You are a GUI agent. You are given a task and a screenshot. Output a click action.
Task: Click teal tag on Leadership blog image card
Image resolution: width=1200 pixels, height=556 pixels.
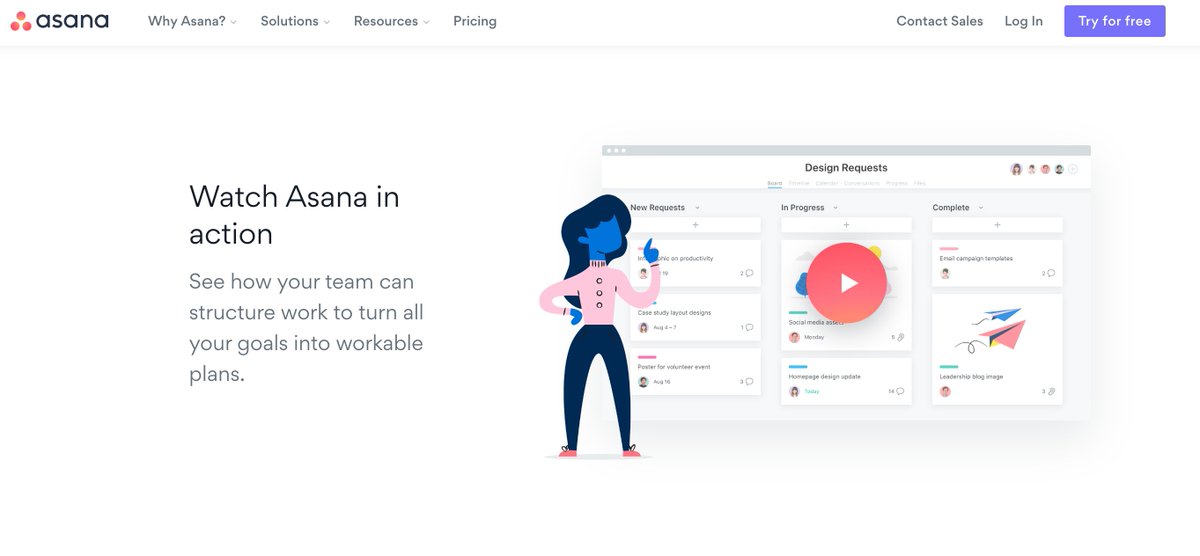coord(949,367)
